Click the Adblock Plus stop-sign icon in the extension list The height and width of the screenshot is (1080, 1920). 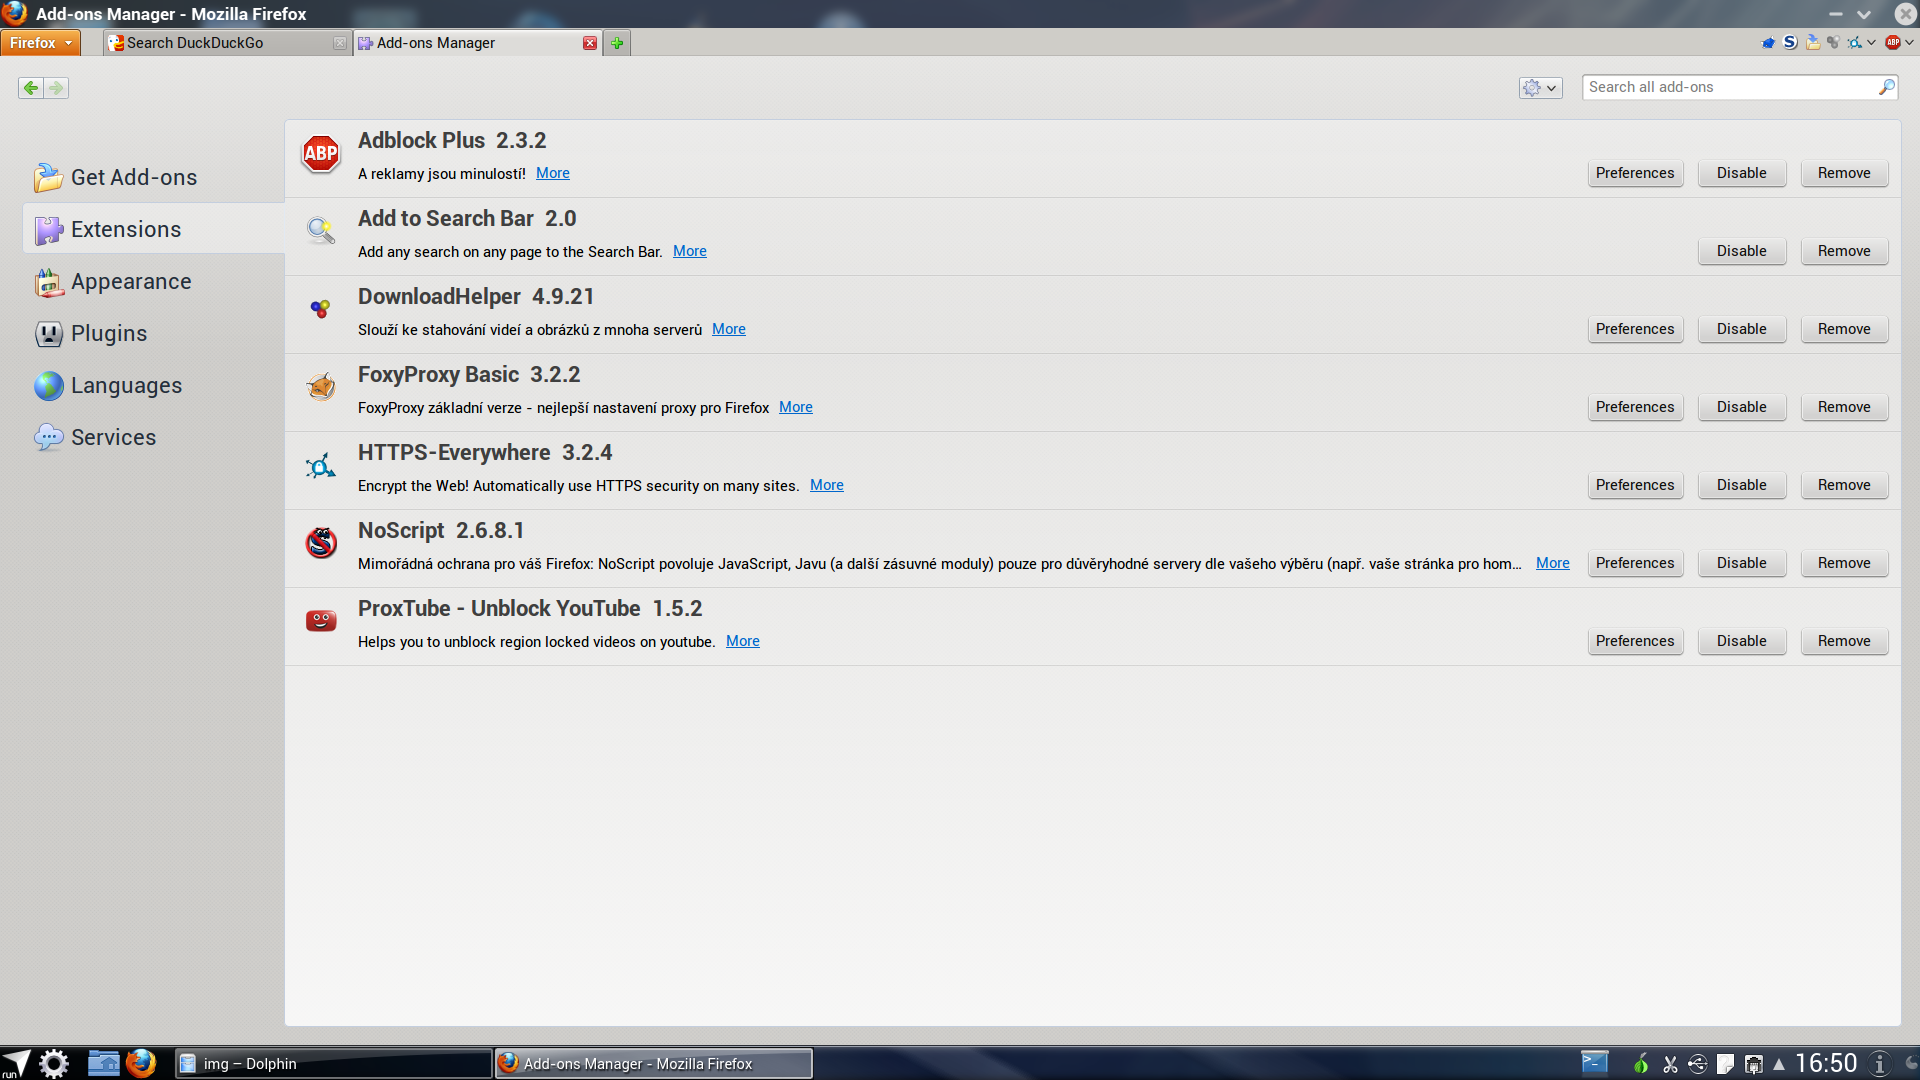click(321, 154)
